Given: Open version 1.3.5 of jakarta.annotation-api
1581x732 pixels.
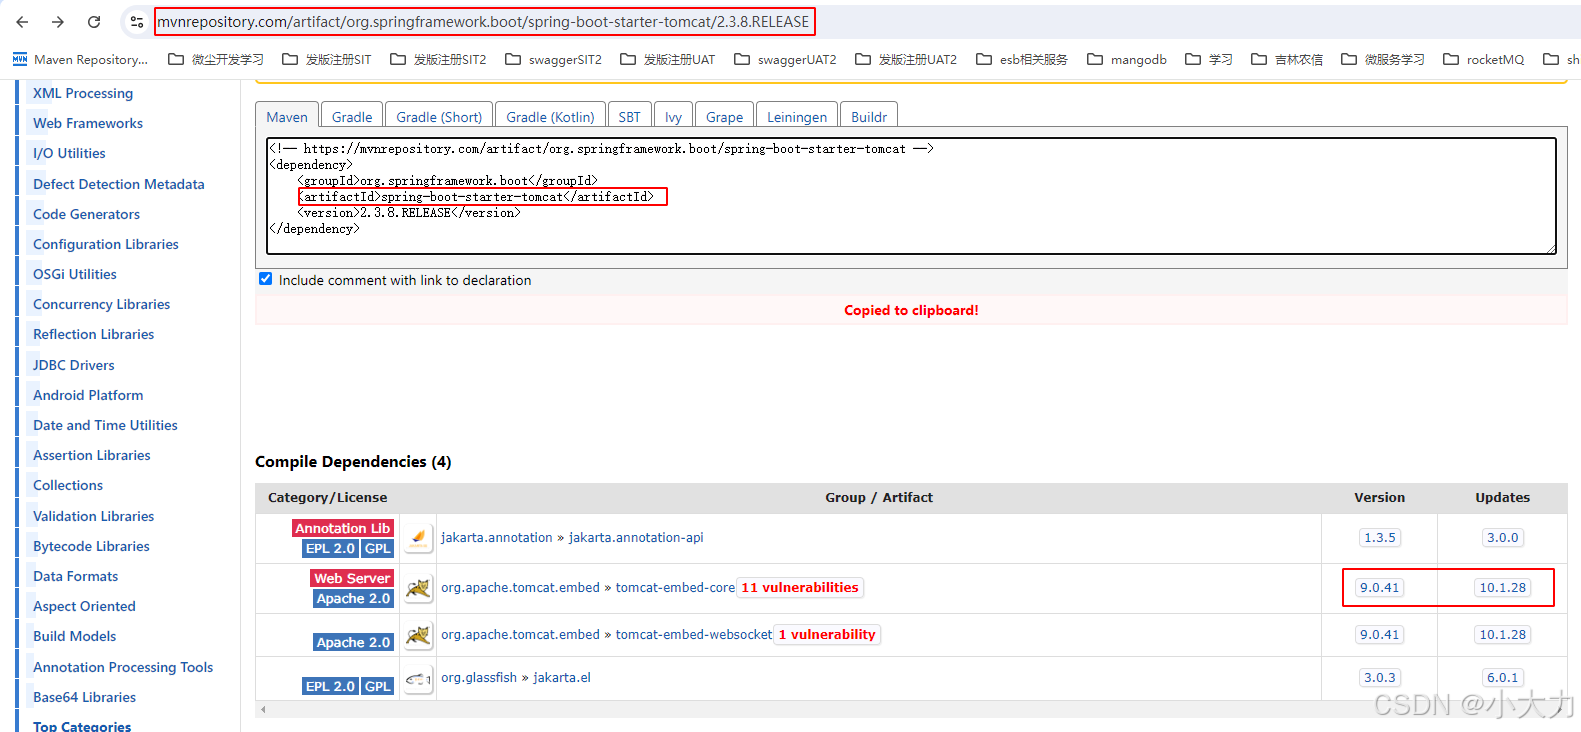Looking at the screenshot, I should (1379, 537).
